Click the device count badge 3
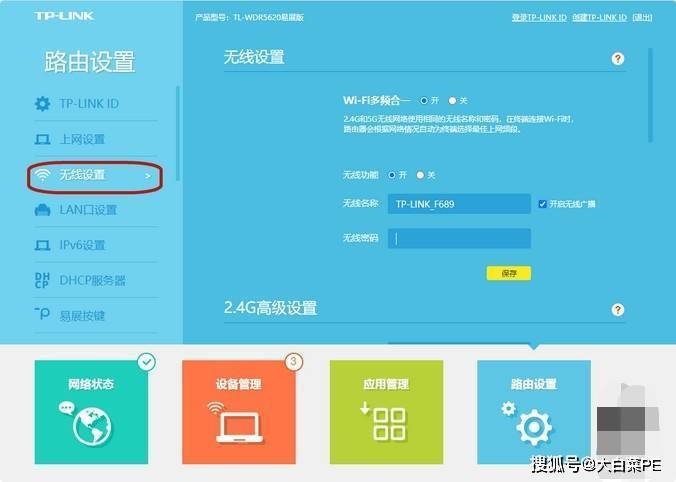676x482 pixels. coord(294,362)
